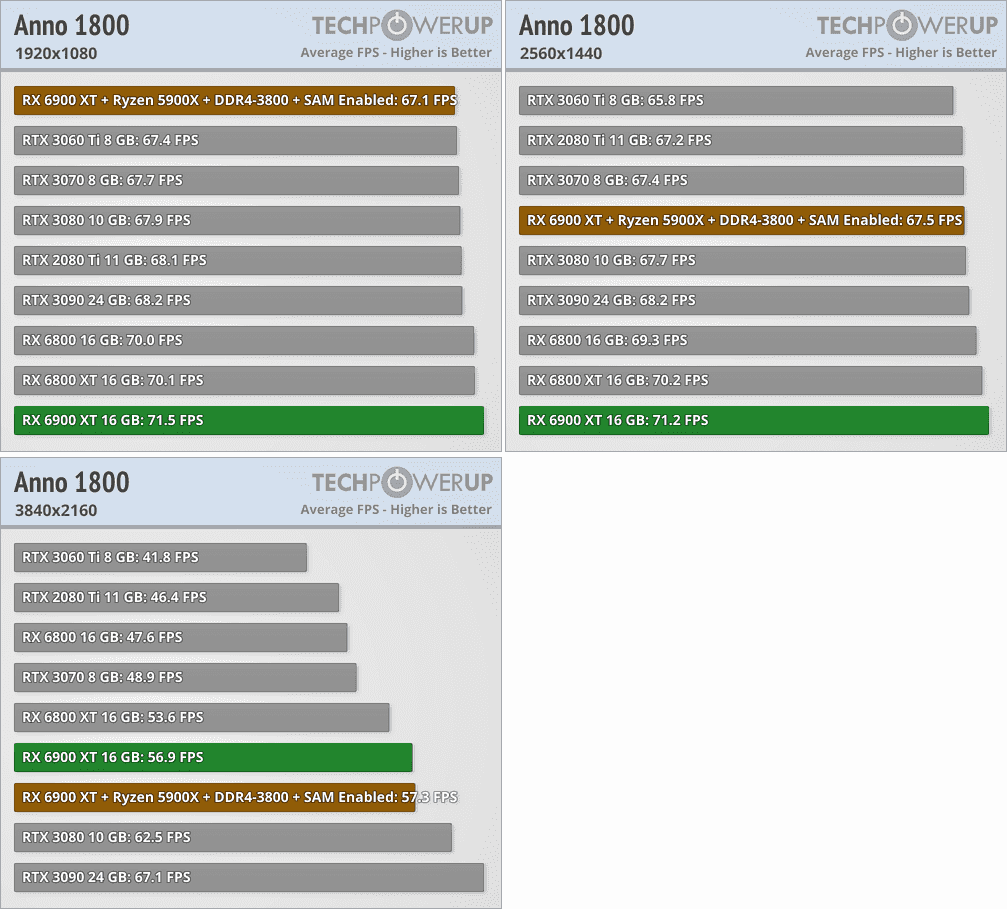Select the green RX 6900 XT 56.9 FPS bar
The width and height of the screenshot is (1007, 909).
pyautogui.click(x=213, y=757)
